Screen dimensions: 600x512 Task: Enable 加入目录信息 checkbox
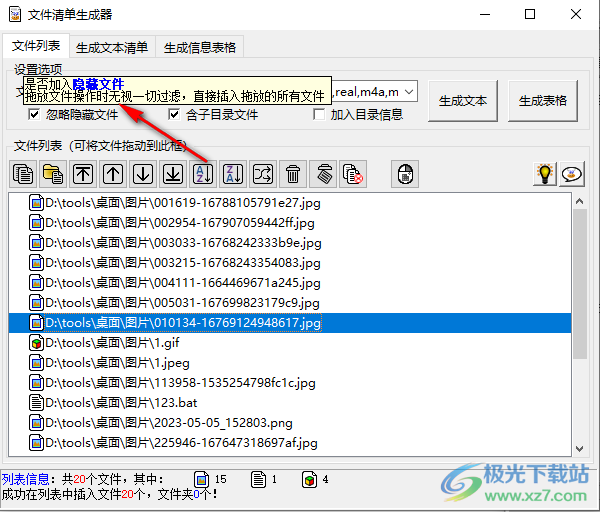(319, 114)
